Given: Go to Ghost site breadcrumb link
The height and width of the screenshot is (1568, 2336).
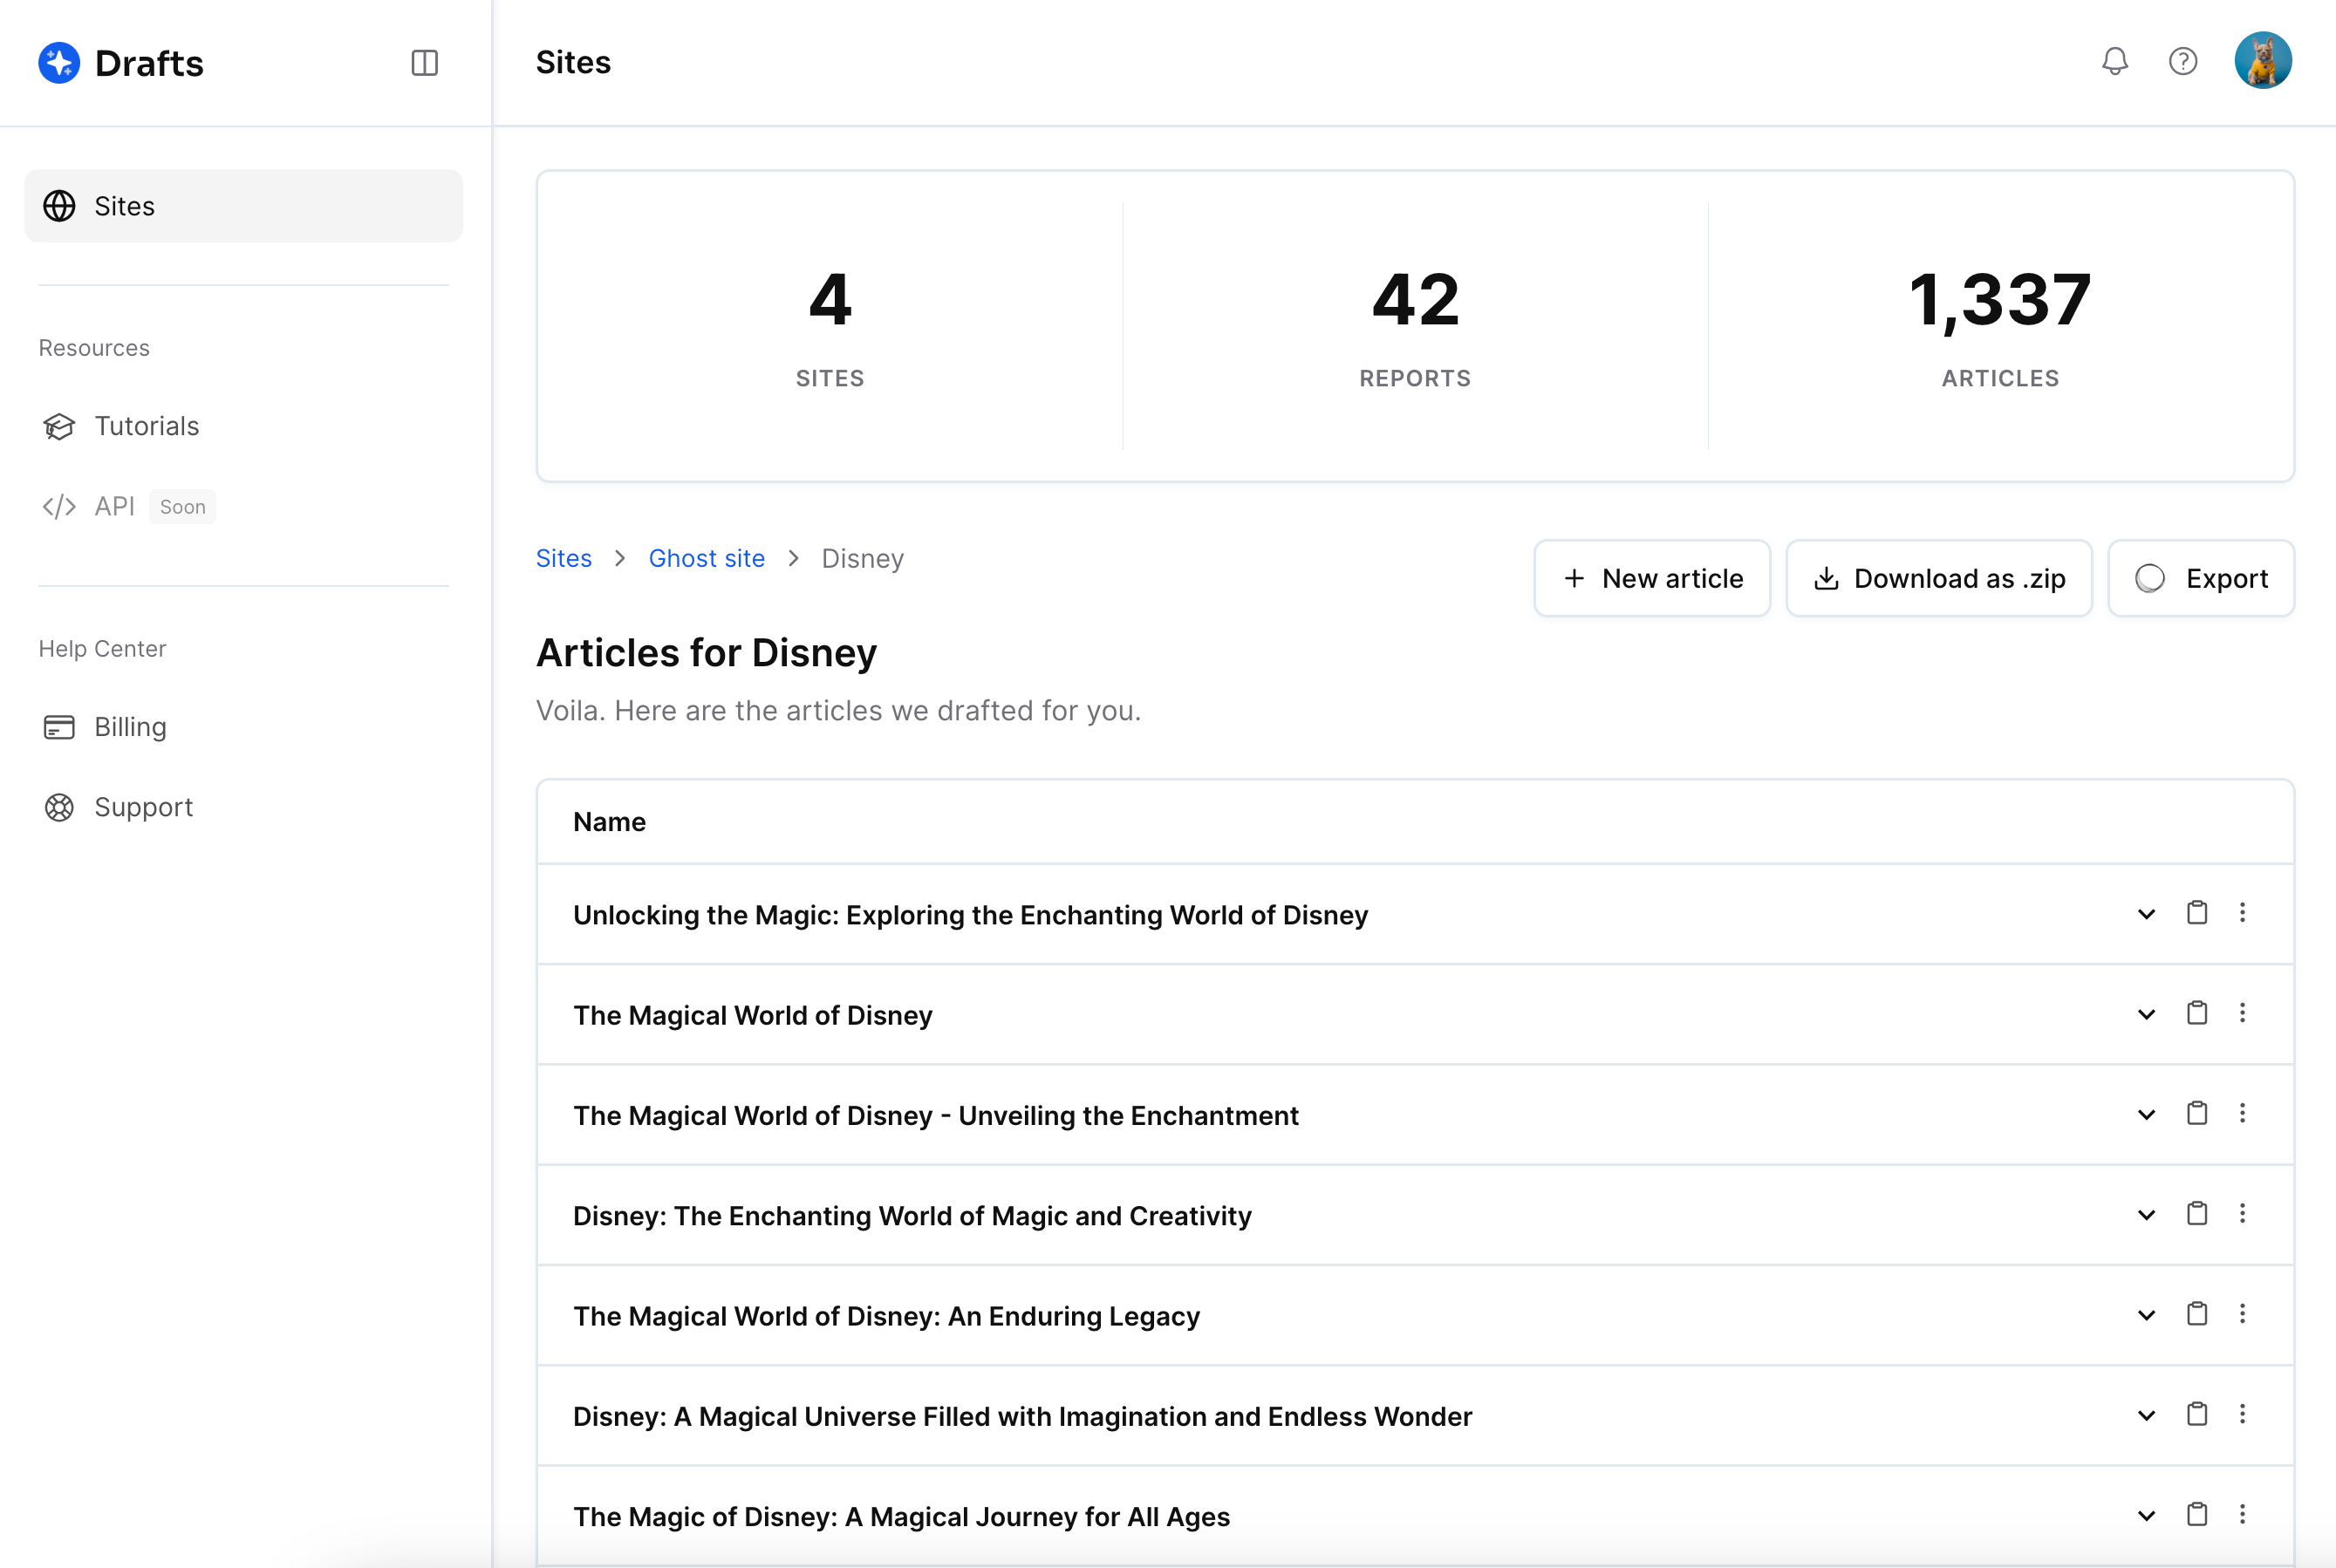Looking at the screenshot, I should 706,558.
